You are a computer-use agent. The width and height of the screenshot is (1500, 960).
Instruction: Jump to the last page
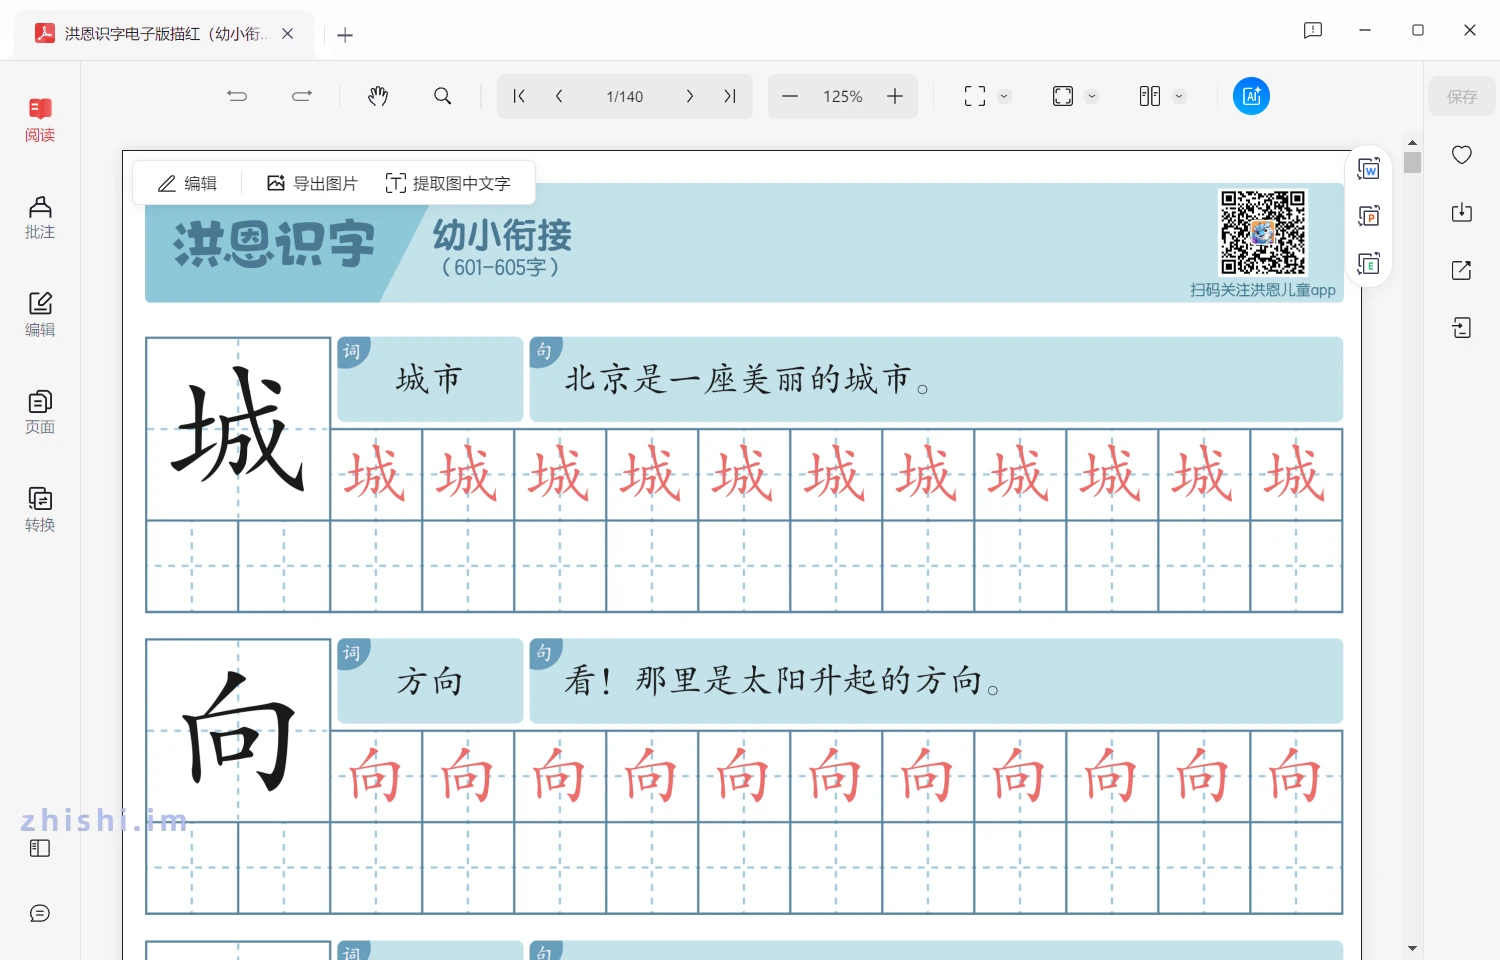point(729,96)
